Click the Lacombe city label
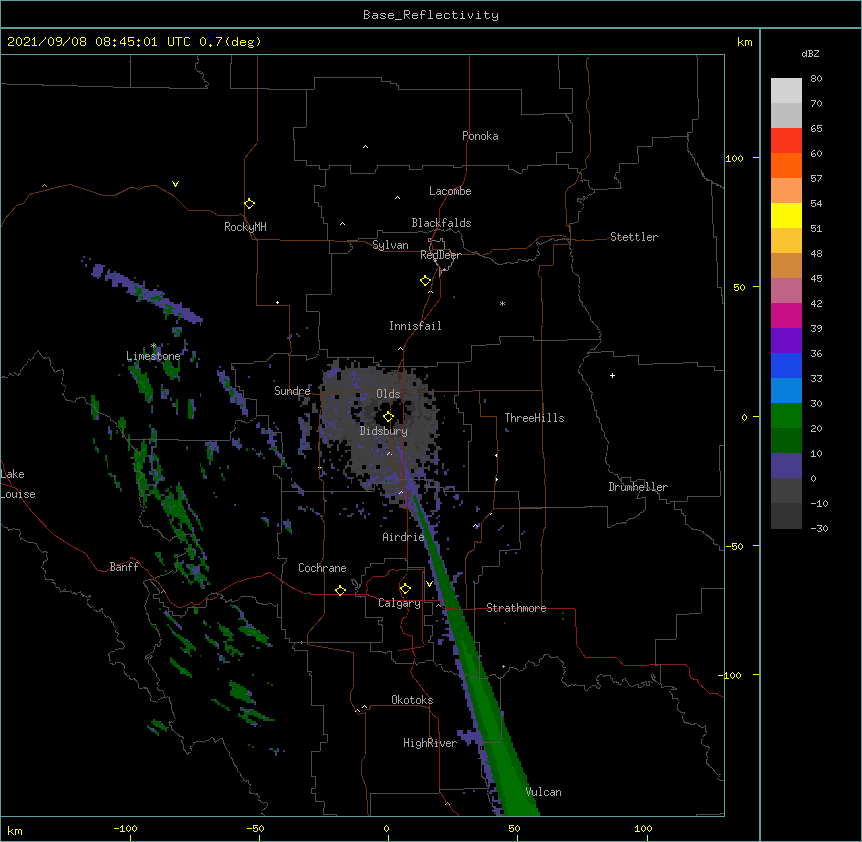862x842 pixels. tap(450, 191)
